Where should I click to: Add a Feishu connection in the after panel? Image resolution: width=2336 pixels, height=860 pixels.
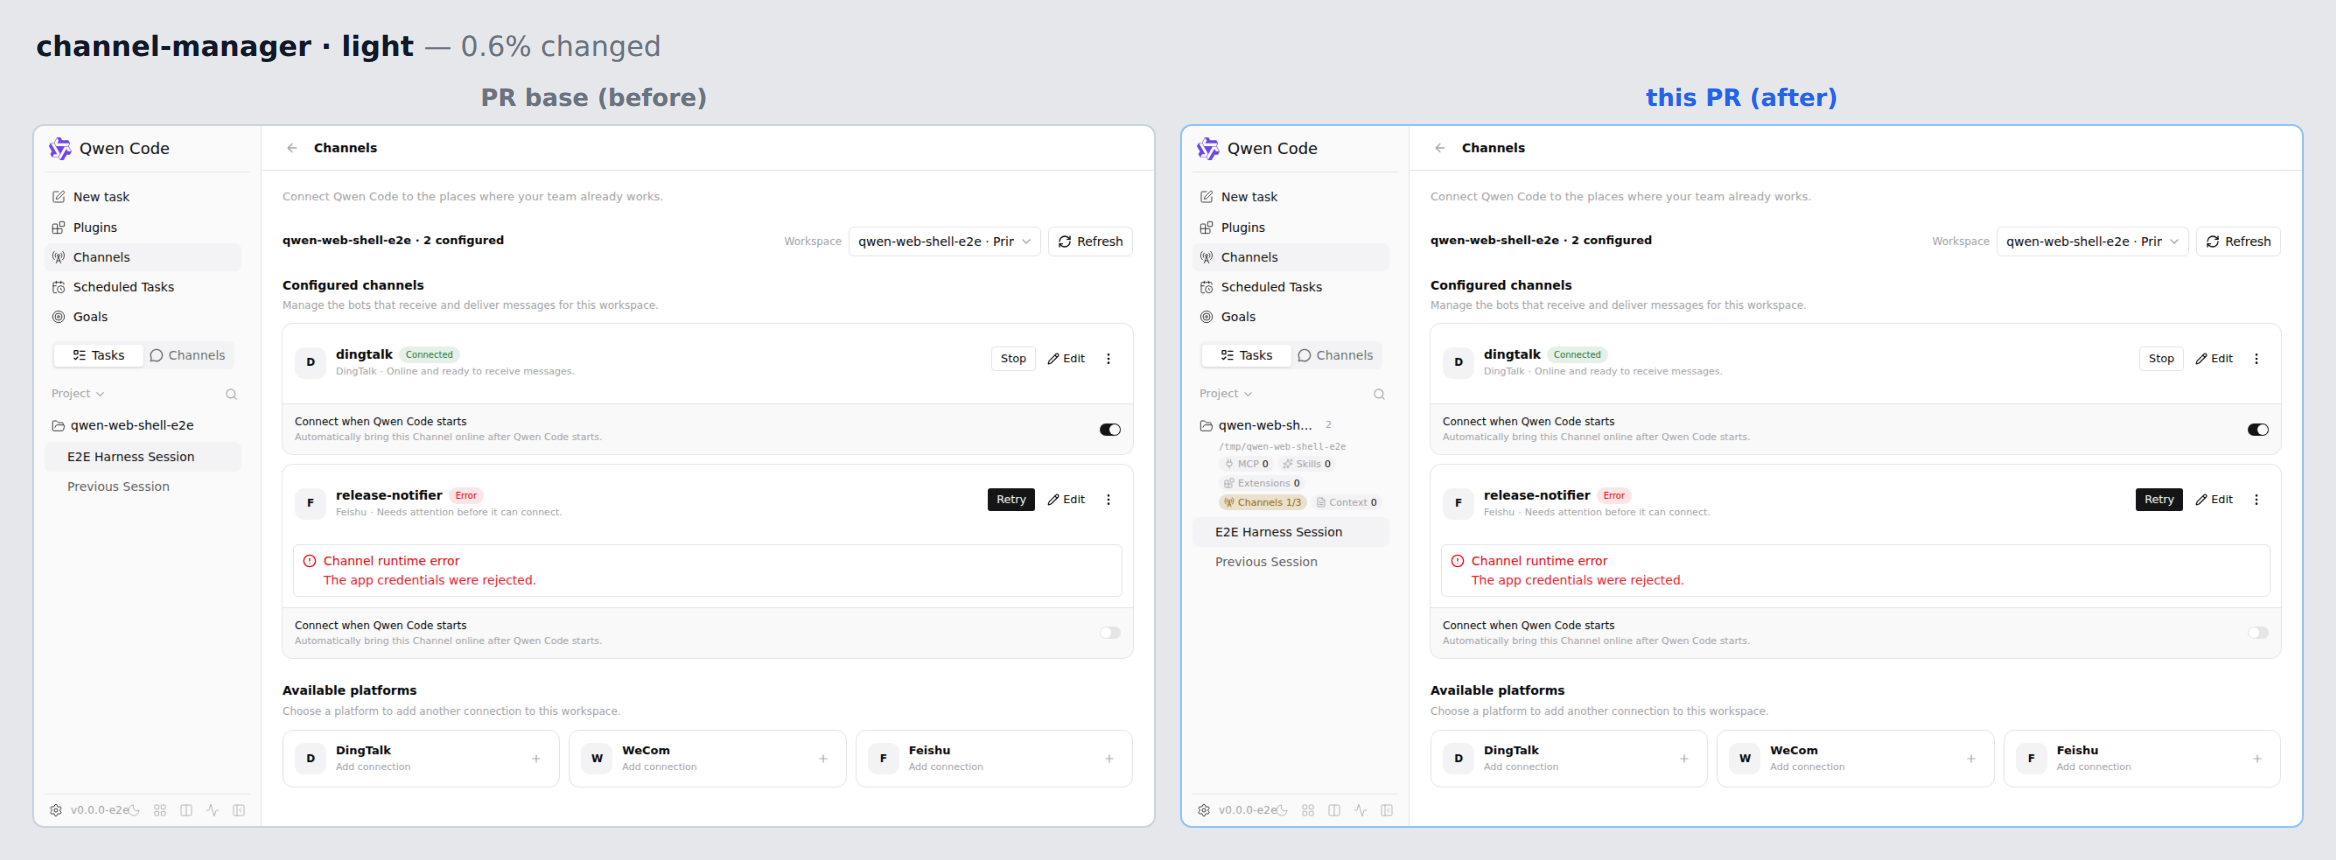[2142, 759]
